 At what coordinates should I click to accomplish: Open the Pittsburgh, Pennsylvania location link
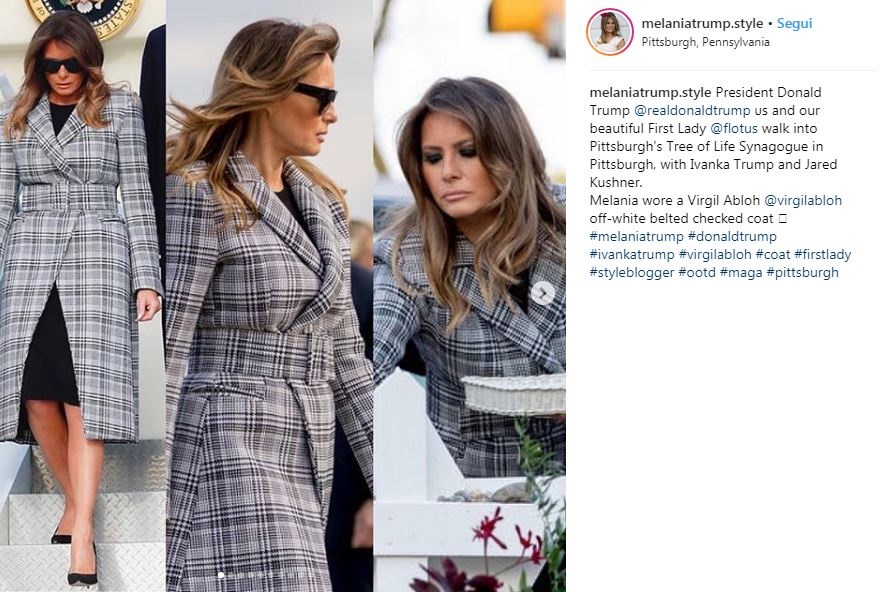tap(705, 42)
